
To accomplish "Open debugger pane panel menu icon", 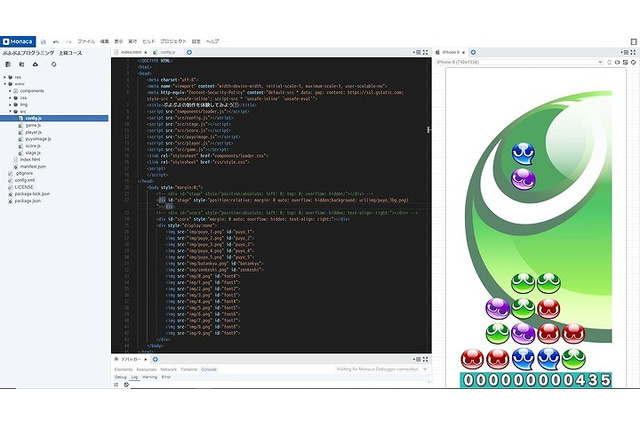I will [x=418, y=359].
